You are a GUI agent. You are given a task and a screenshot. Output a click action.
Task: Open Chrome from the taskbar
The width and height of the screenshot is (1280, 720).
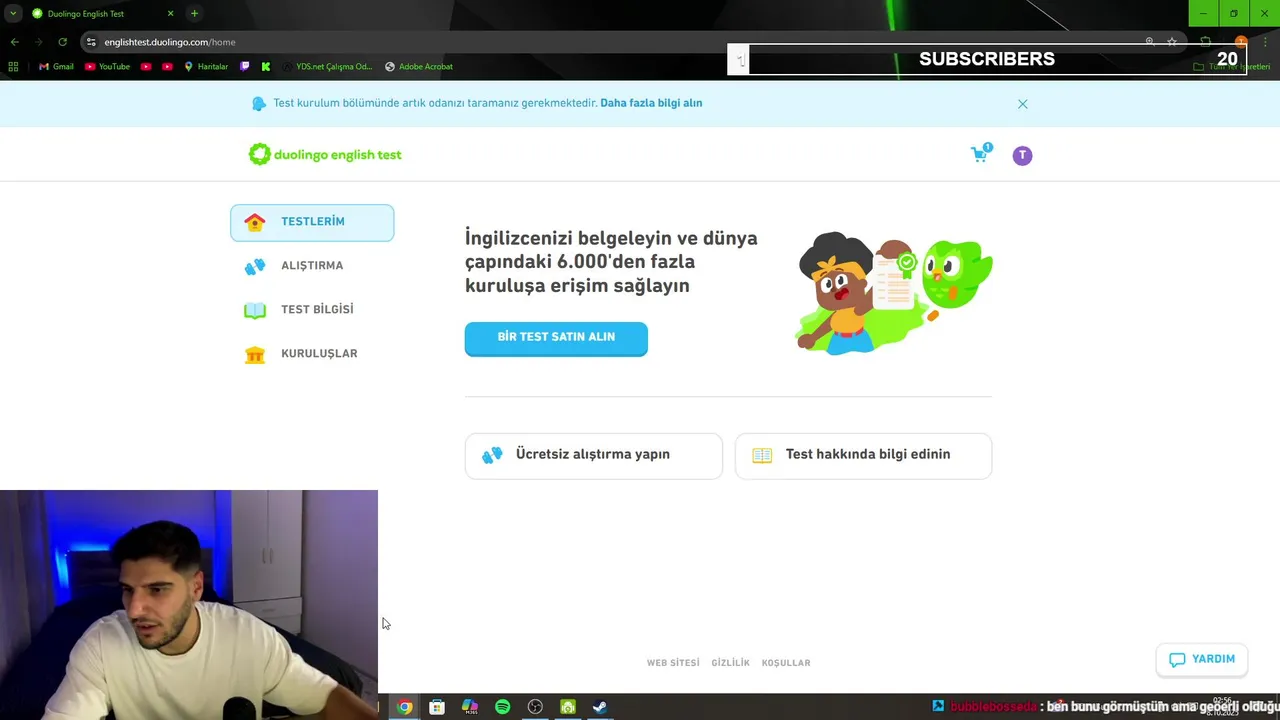404,707
